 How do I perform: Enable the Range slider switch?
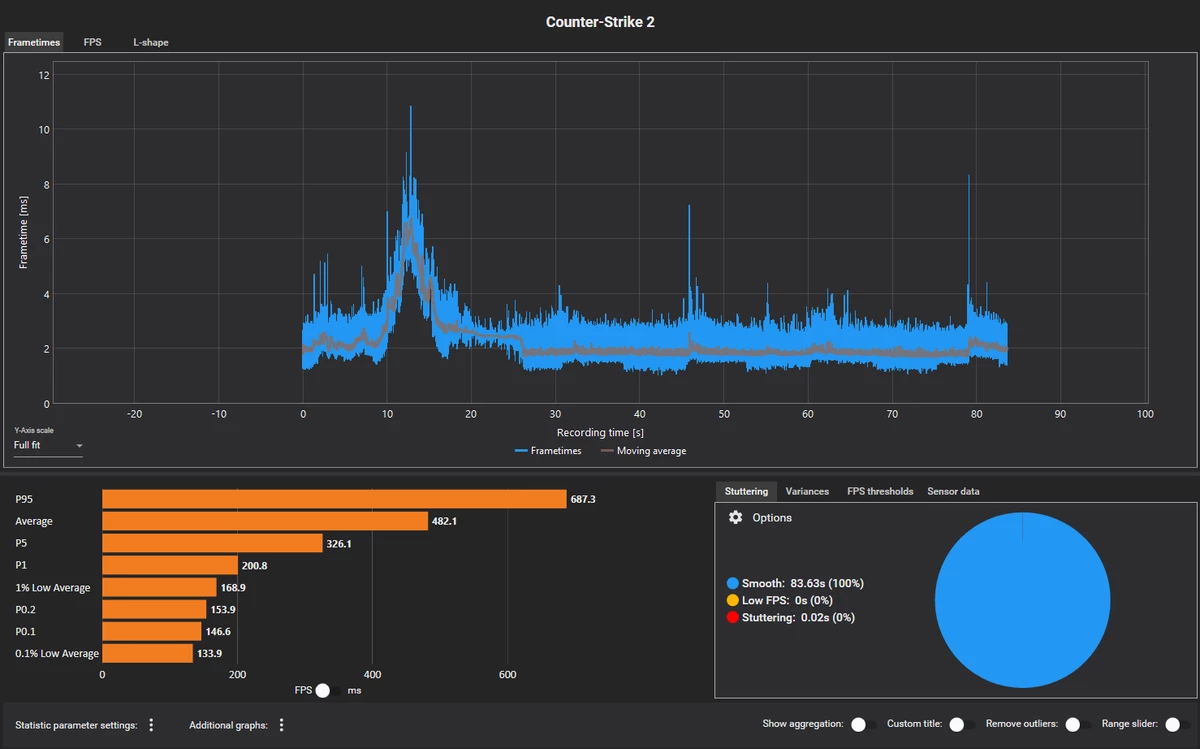point(1178,724)
